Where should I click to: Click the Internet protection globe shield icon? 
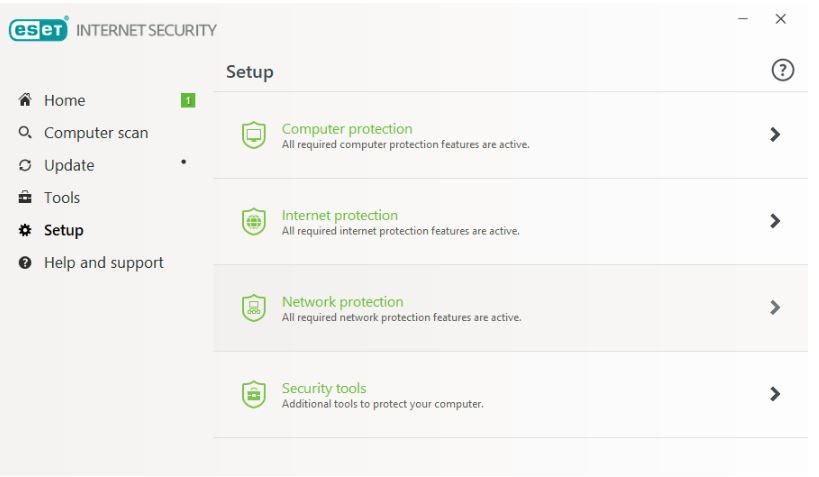254,221
